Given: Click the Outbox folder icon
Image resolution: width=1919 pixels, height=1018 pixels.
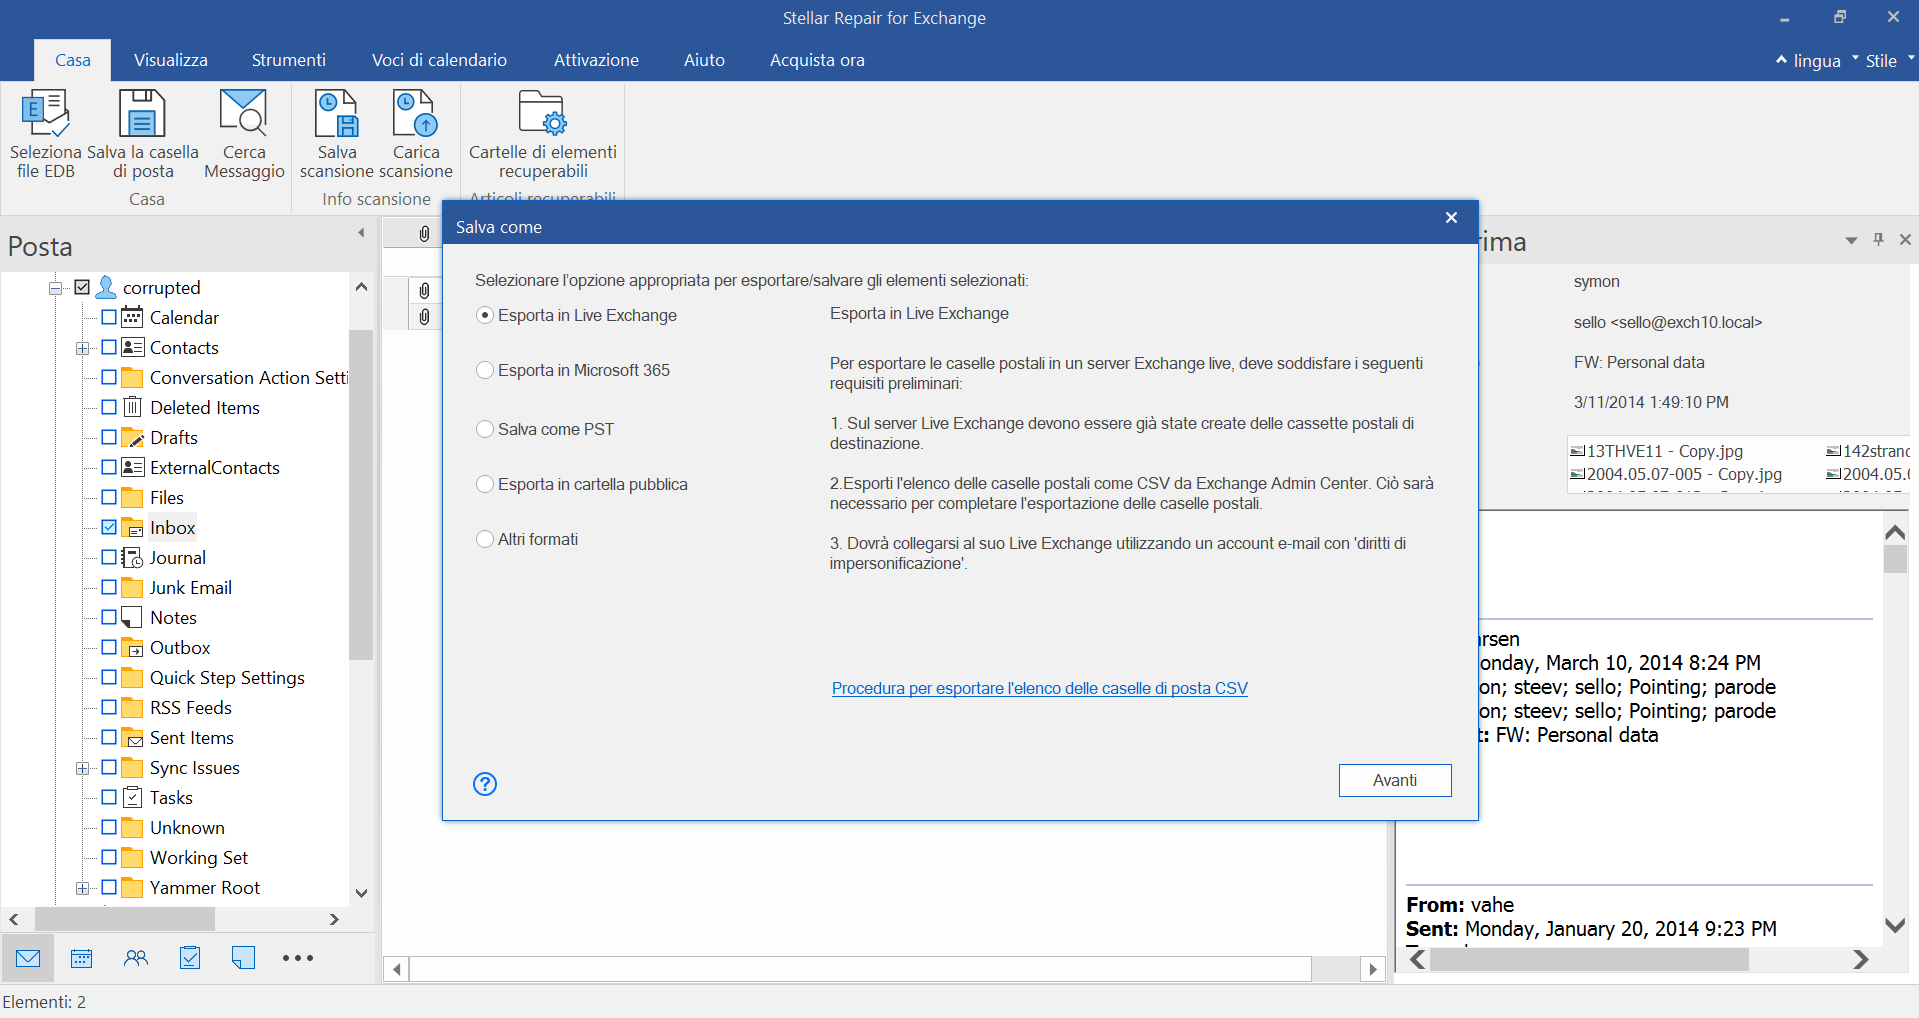Looking at the screenshot, I should 132,647.
